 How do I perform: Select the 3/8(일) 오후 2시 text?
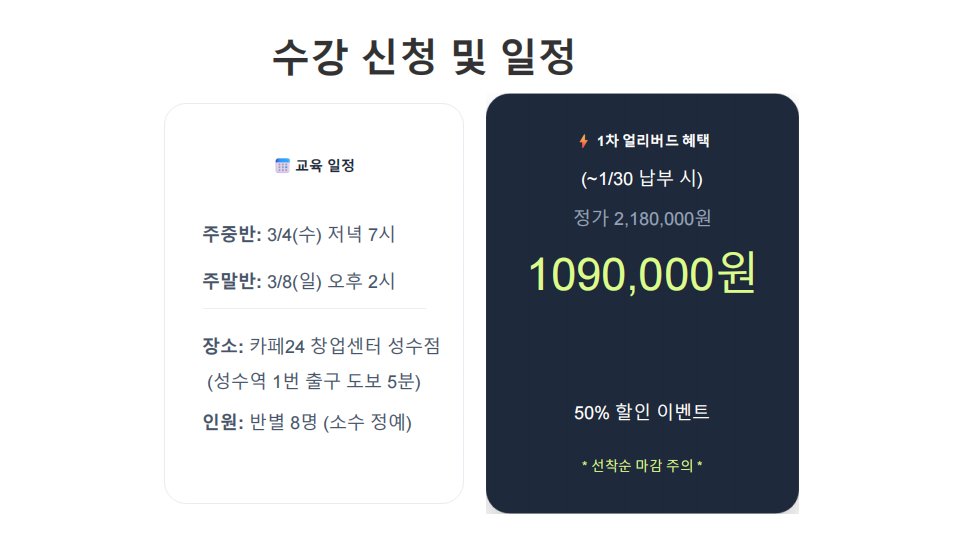click(x=331, y=282)
